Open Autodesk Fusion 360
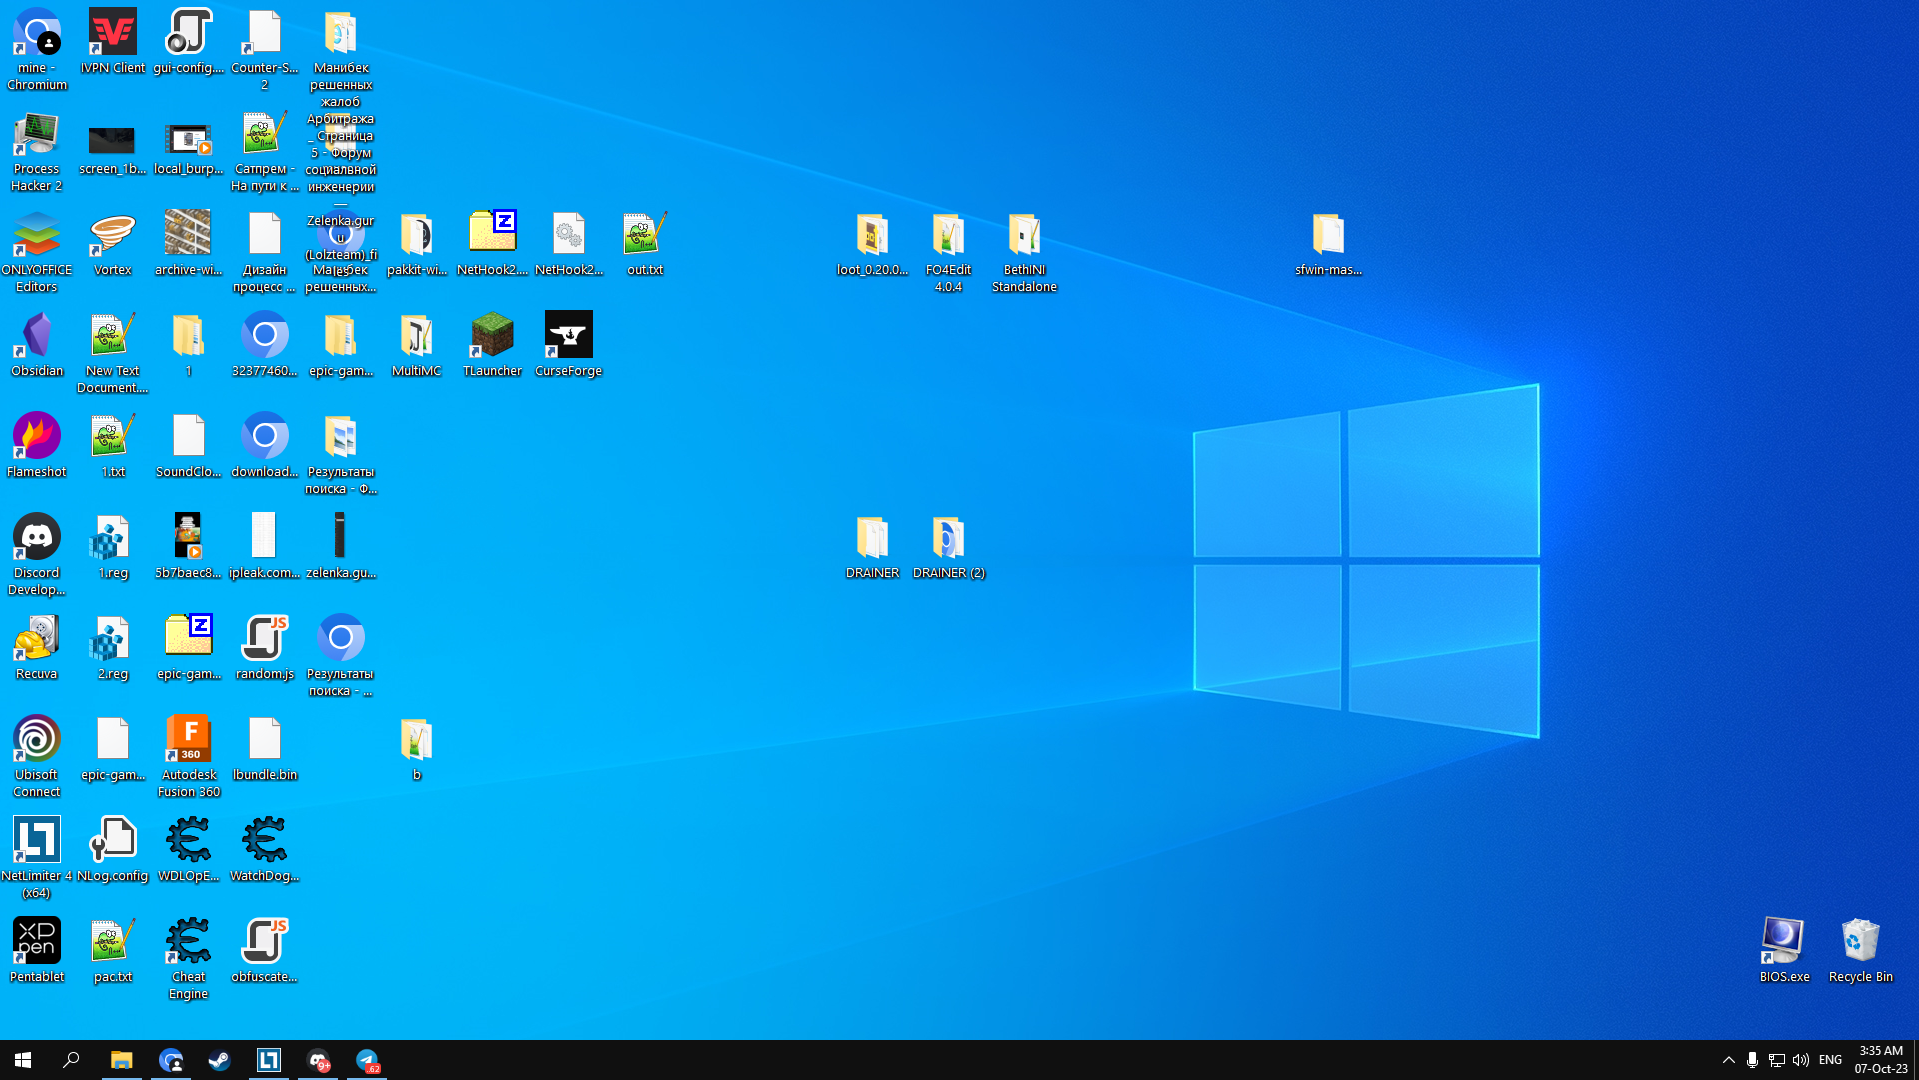 pyautogui.click(x=188, y=758)
